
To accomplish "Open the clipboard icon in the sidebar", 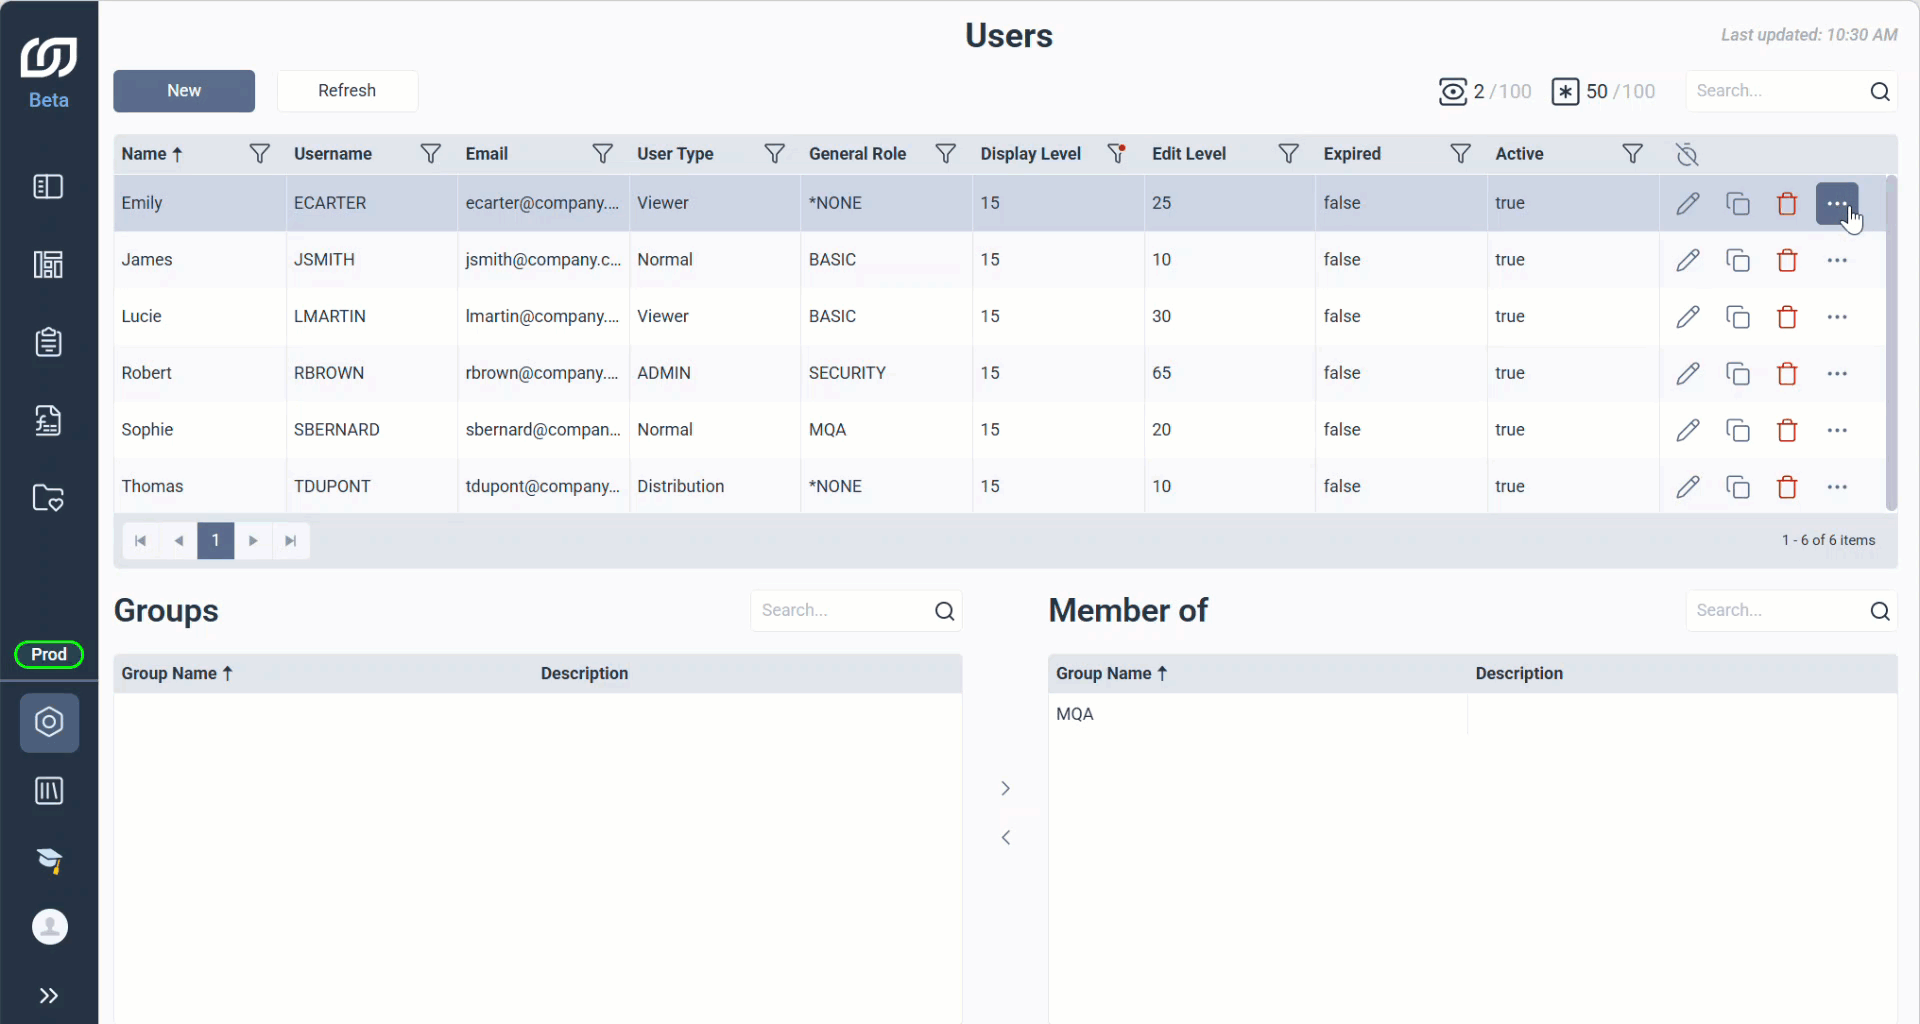I will (x=48, y=342).
